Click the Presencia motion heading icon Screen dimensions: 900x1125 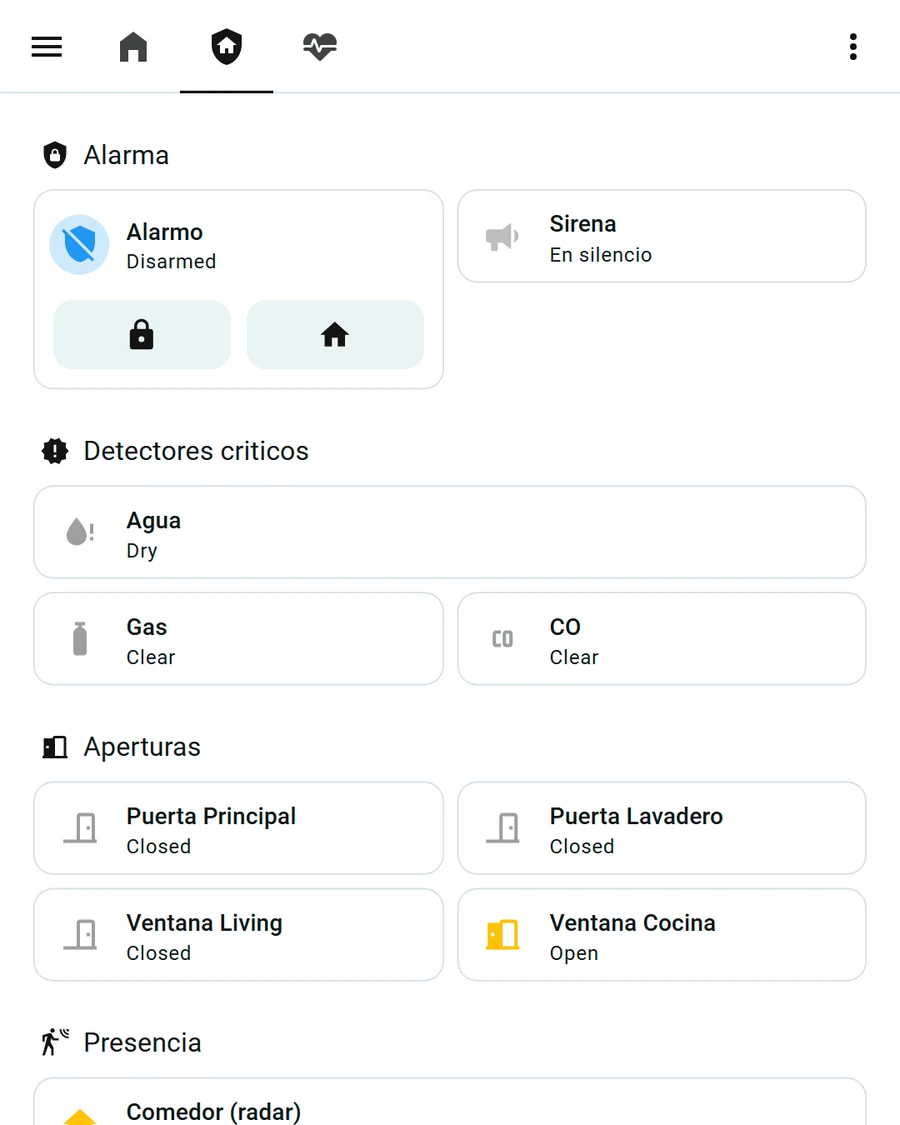[x=55, y=1042]
